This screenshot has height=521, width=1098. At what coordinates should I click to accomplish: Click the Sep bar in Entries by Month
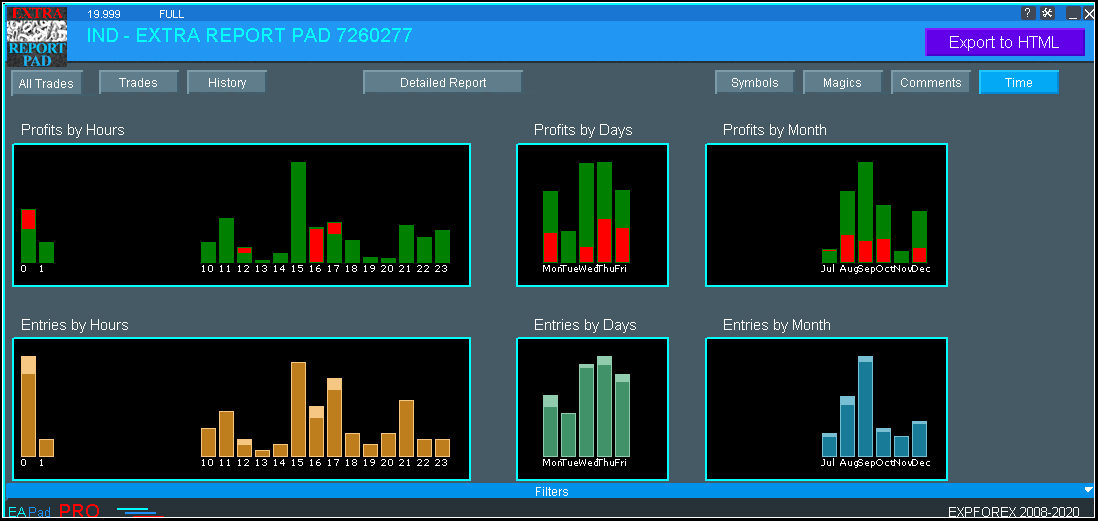(x=865, y=407)
